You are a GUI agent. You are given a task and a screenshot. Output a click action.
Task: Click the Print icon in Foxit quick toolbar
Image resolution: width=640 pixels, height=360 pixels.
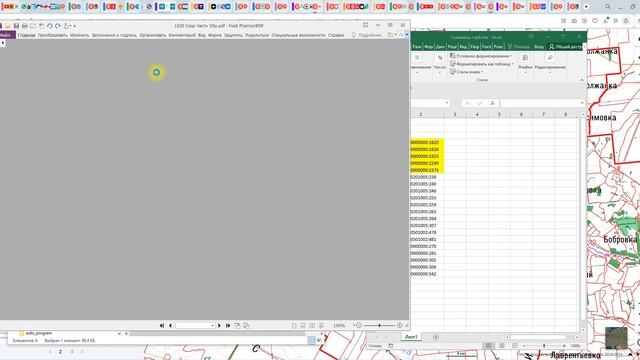(x=24, y=26)
